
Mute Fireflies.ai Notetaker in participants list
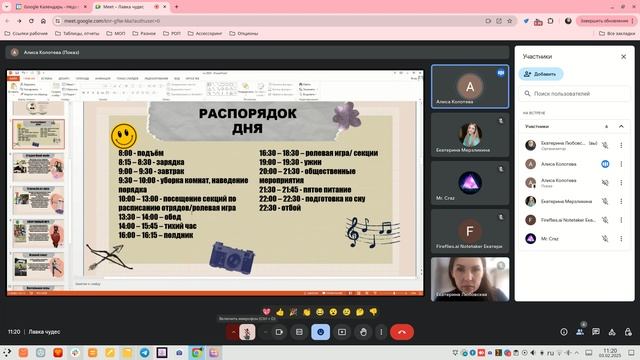click(x=605, y=220)
